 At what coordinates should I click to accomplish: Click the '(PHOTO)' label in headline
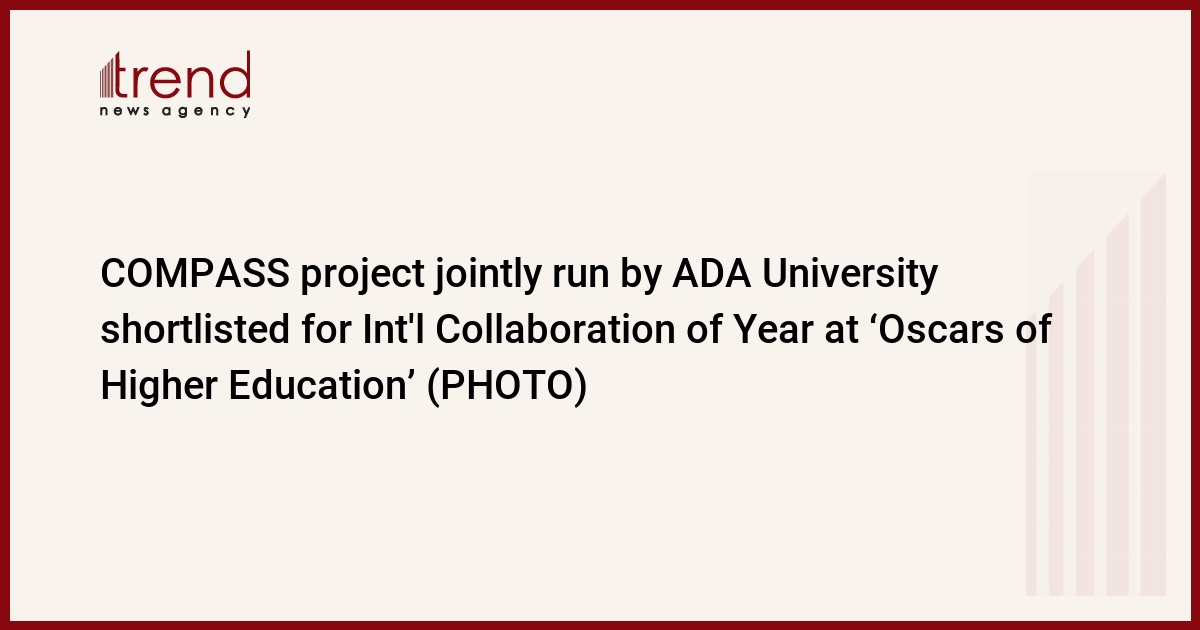pyautogui.click(x=506, y=387)
